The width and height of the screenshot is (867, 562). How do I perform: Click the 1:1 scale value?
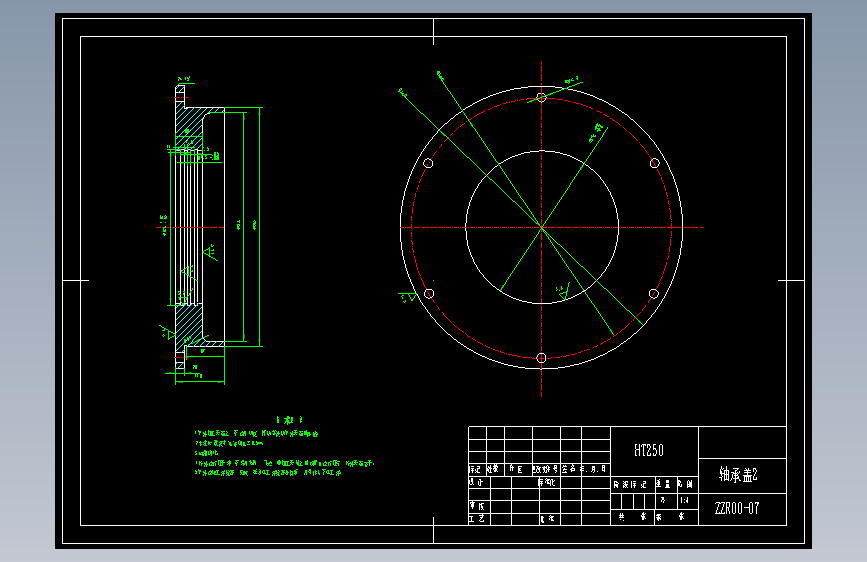685,500
